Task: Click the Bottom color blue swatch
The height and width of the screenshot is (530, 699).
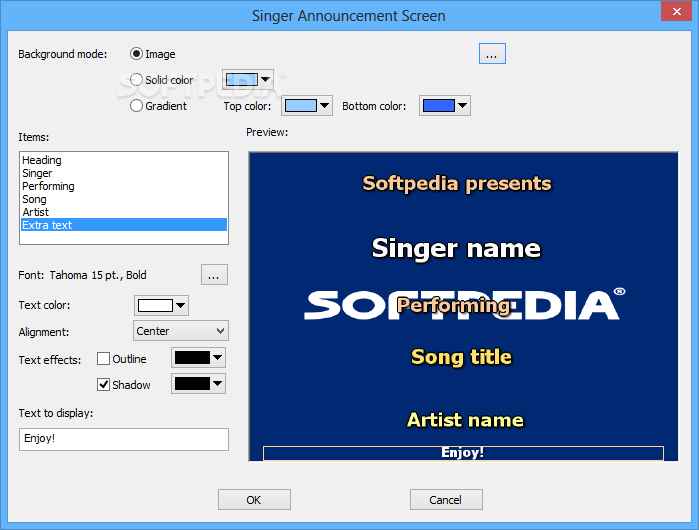Action: pyautogui.click(x=439, y=106)
